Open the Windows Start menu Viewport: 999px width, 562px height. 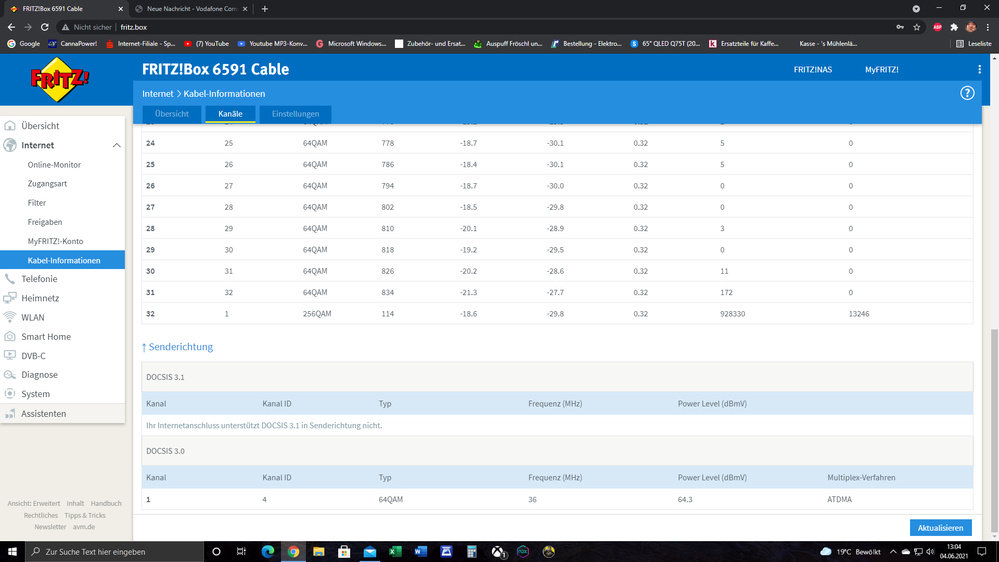pyautogui.click(x=12, y=552)
